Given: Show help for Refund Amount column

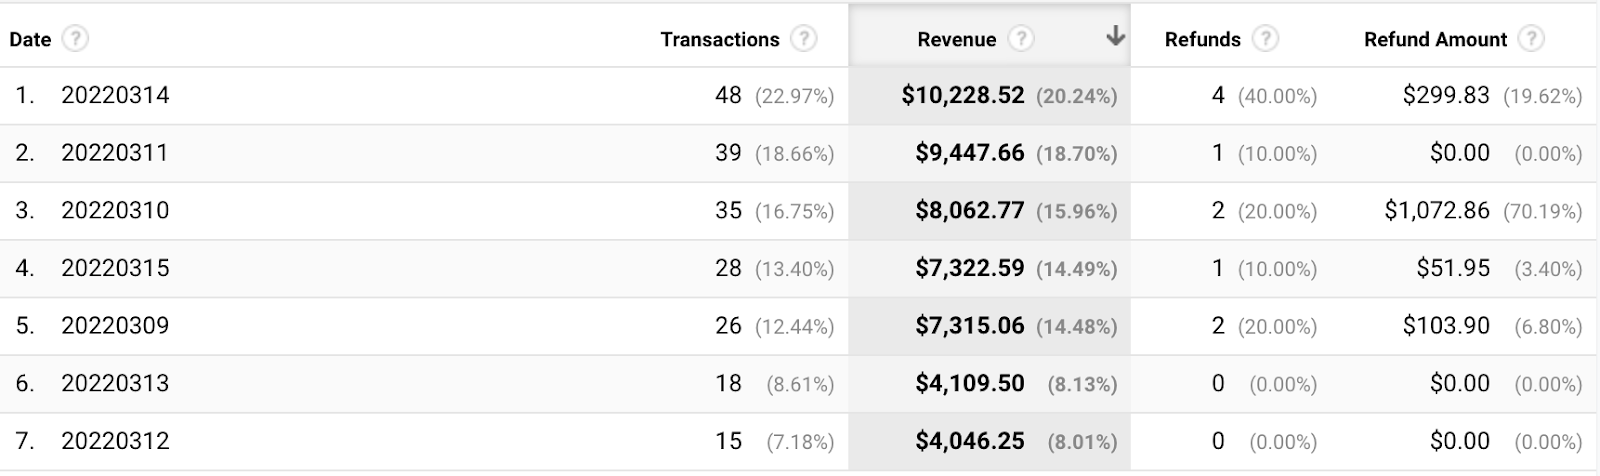Looking at the screenshot, I should click(1530, 39).
